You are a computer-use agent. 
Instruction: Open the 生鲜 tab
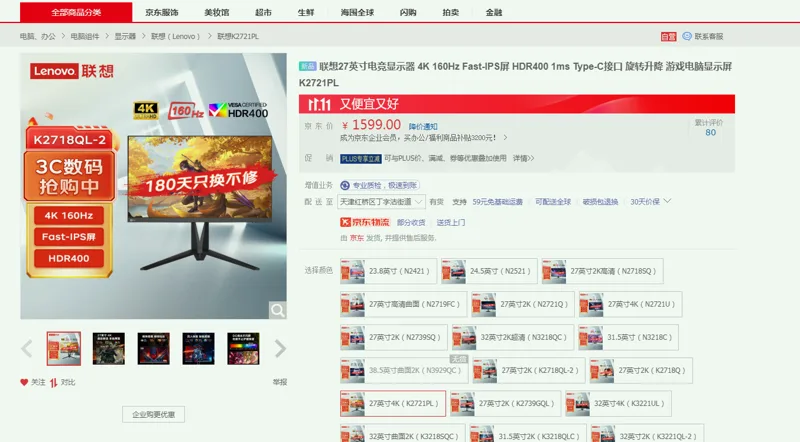[x=306, y=12]
